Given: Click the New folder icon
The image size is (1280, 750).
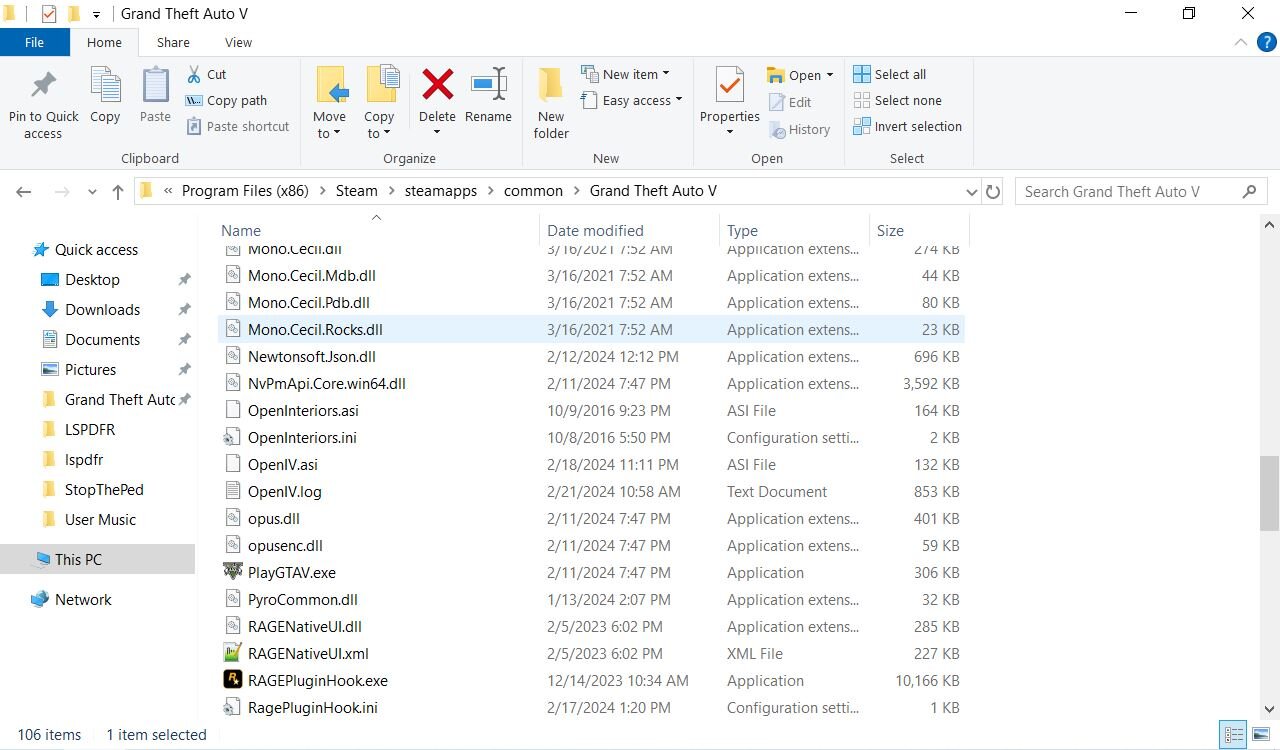Looking at the screenshot, I should point(551,84).
